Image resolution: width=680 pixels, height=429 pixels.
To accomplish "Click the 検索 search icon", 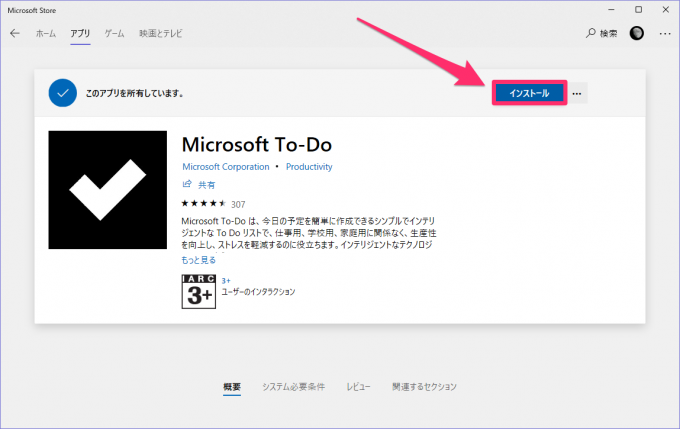I will [x=590, y=33].
